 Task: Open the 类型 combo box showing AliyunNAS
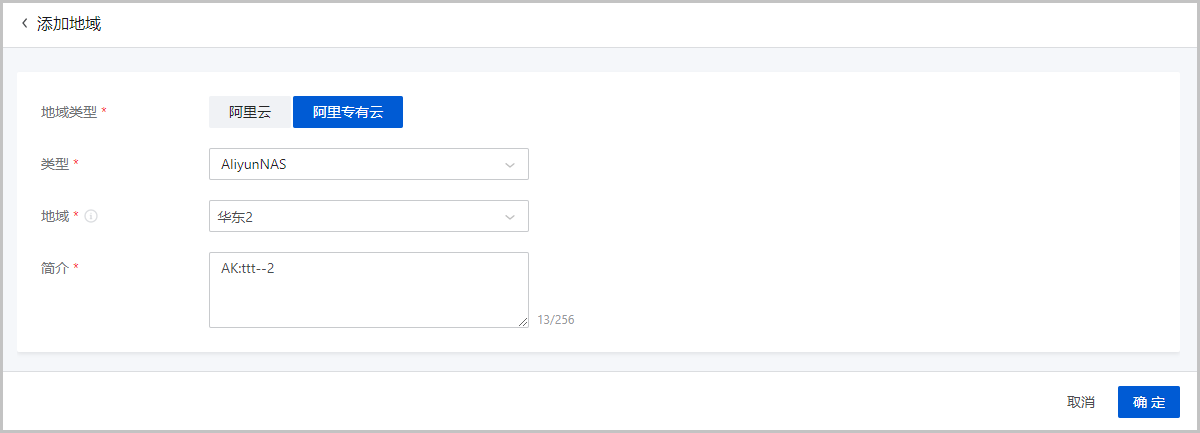point(369,164)
